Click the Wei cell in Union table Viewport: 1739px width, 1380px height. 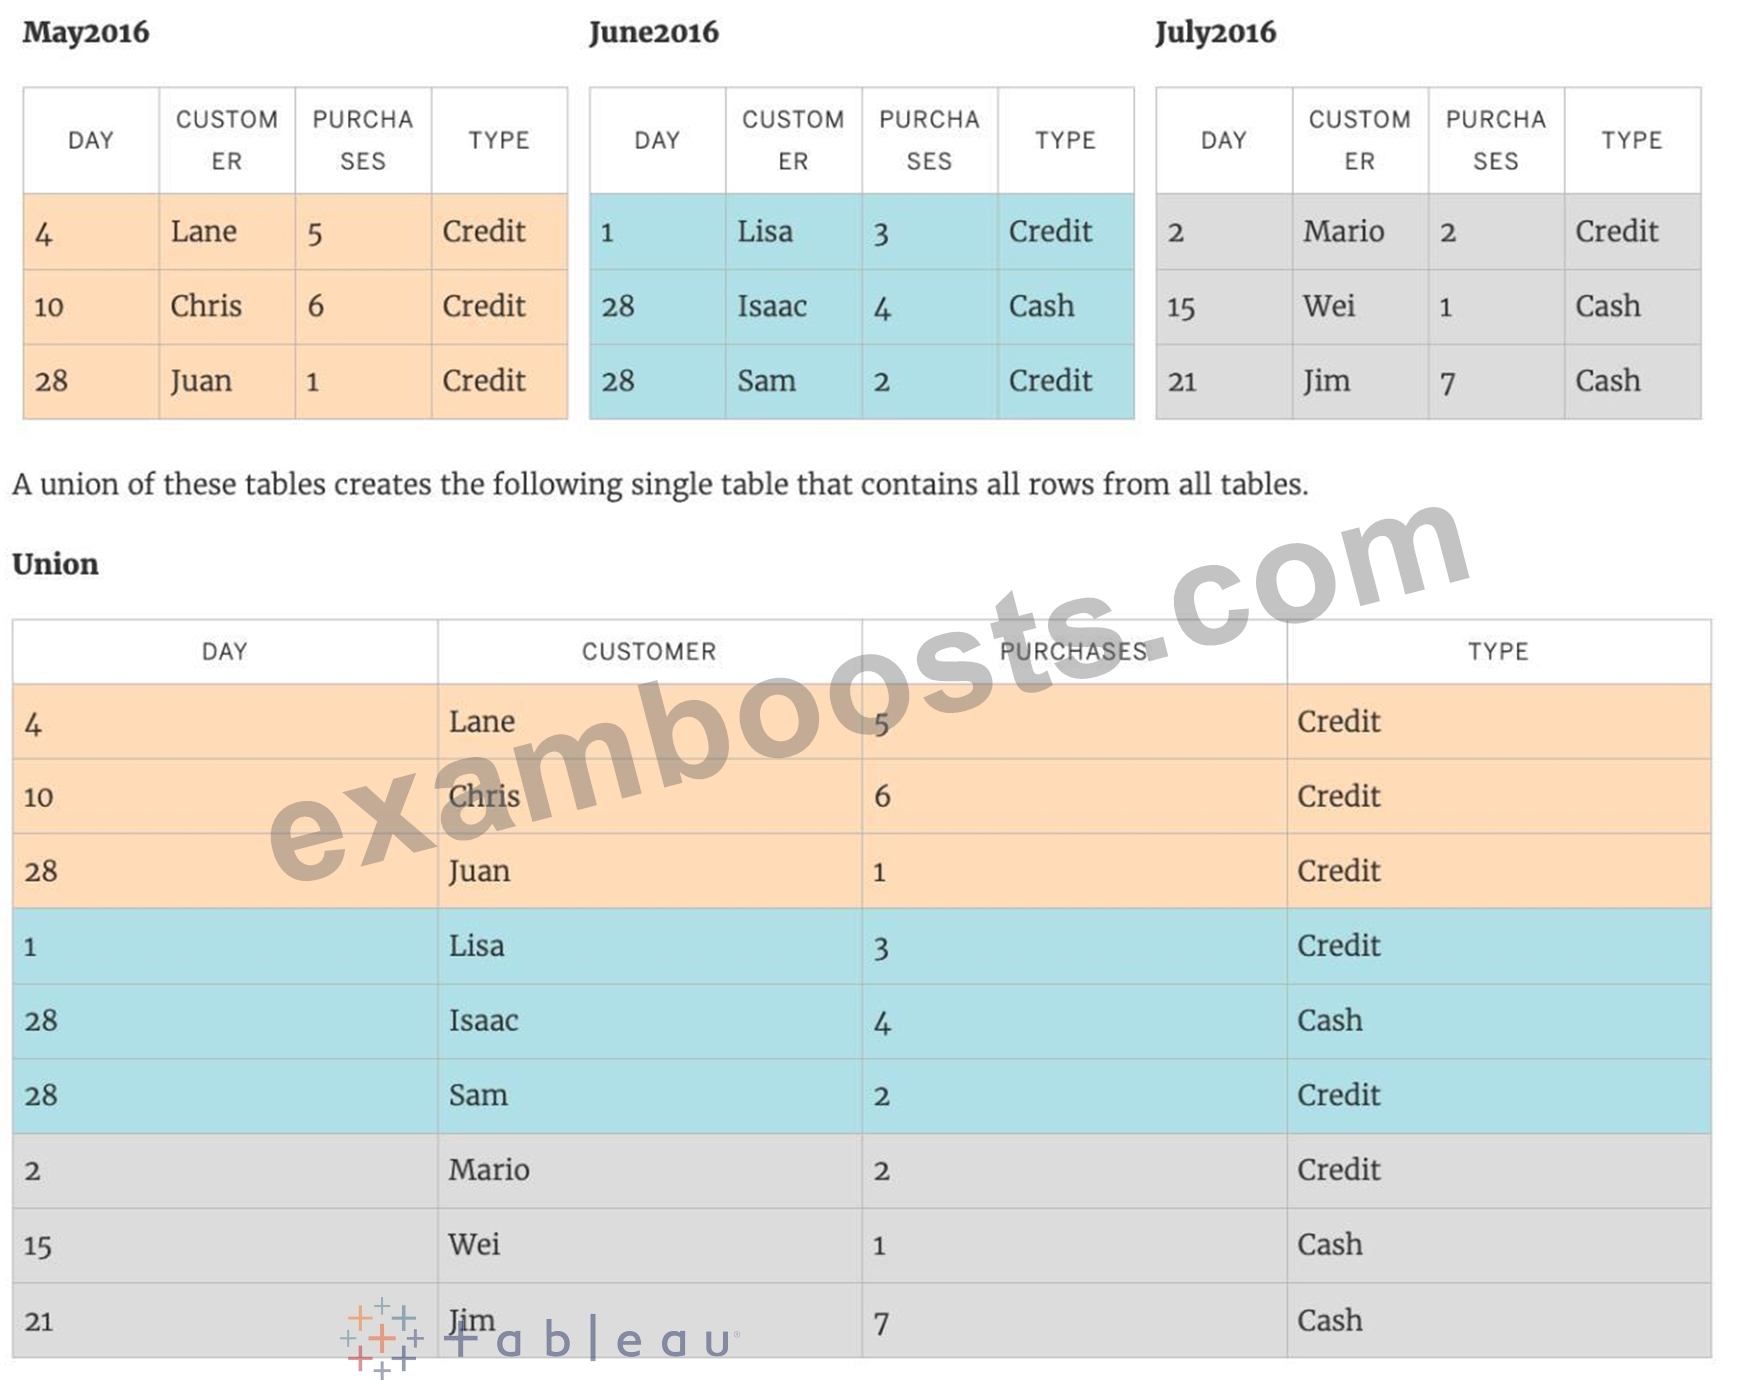click(x=650, y=1245)
